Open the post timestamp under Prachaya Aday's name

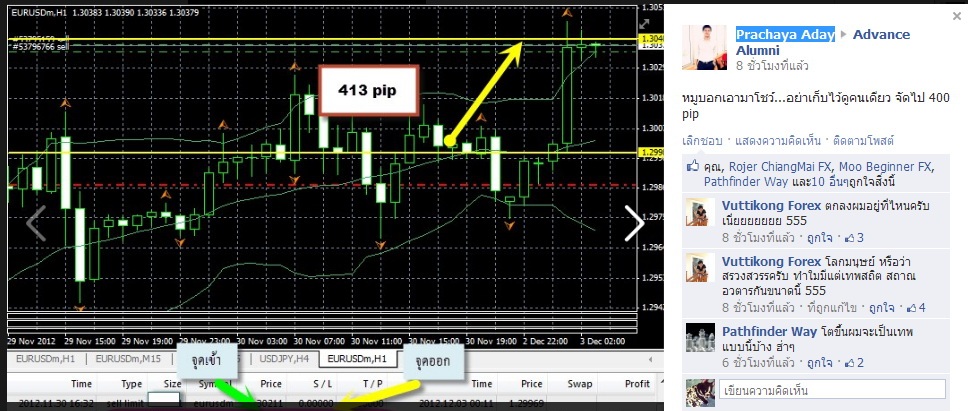point(772,66)
